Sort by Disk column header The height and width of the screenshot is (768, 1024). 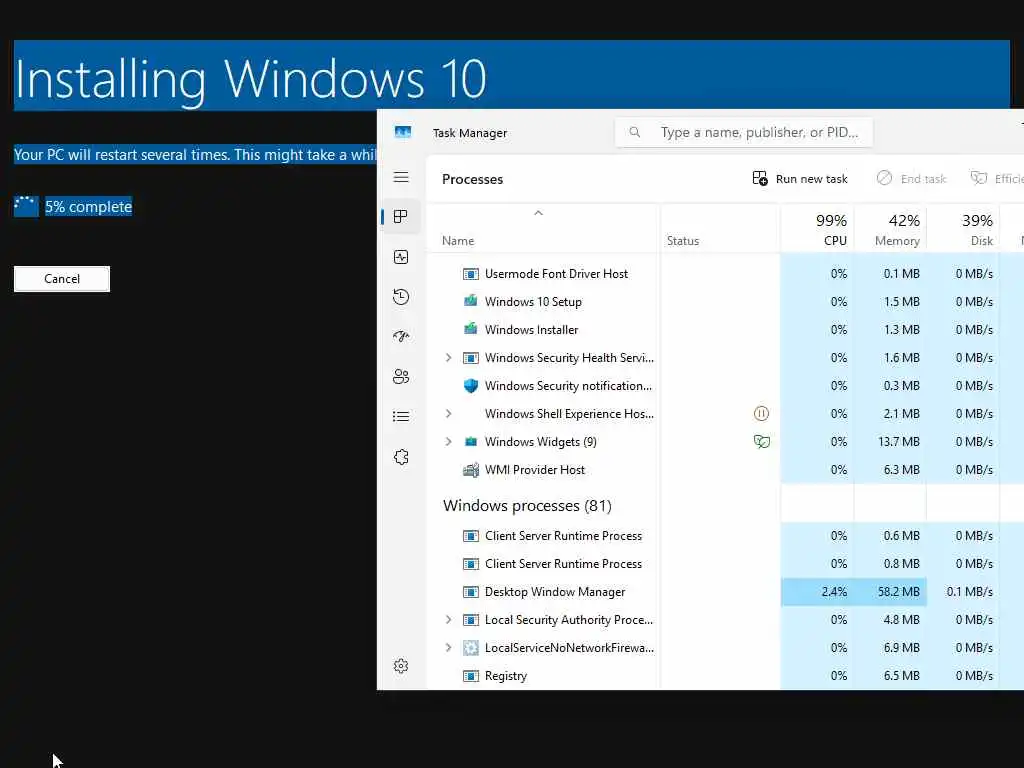click(x=964, y=230)
